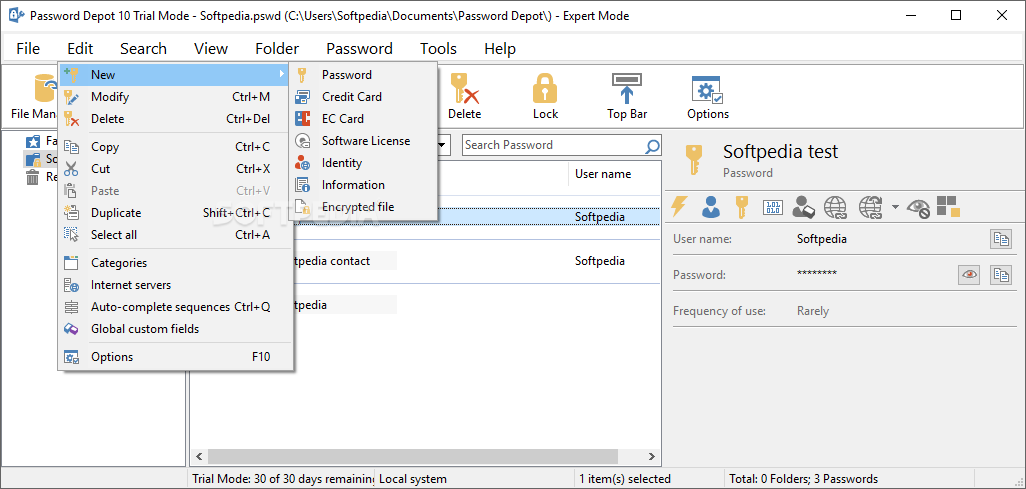Create a new EC Card entry
The image size is (1026, 489).
coord(363,119)
